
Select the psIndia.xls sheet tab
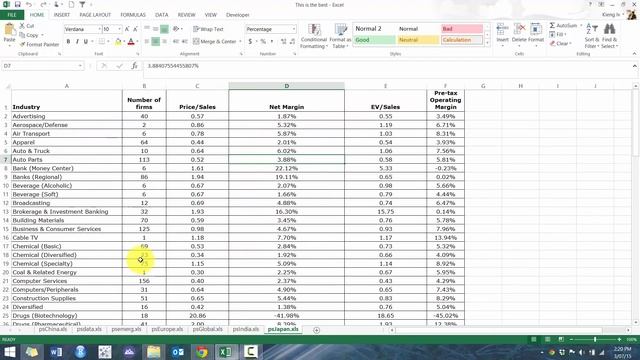pos(246,329)
